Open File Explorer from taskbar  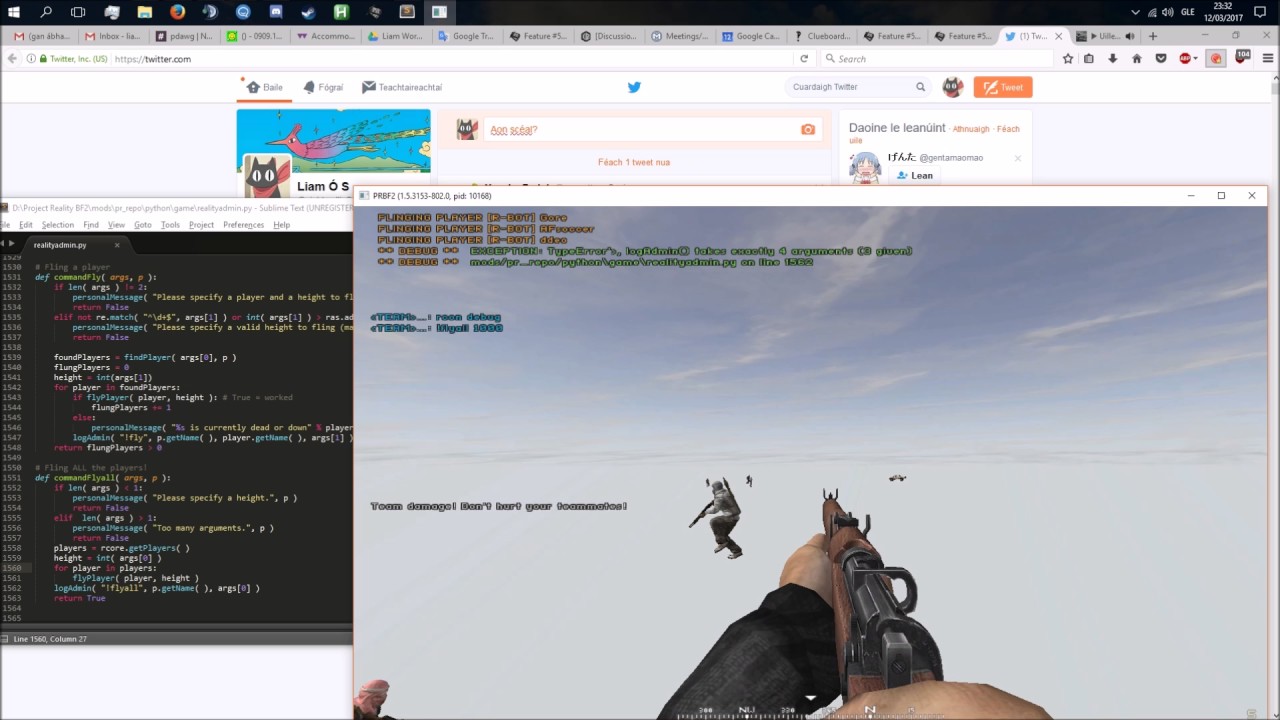click(144, 12)
